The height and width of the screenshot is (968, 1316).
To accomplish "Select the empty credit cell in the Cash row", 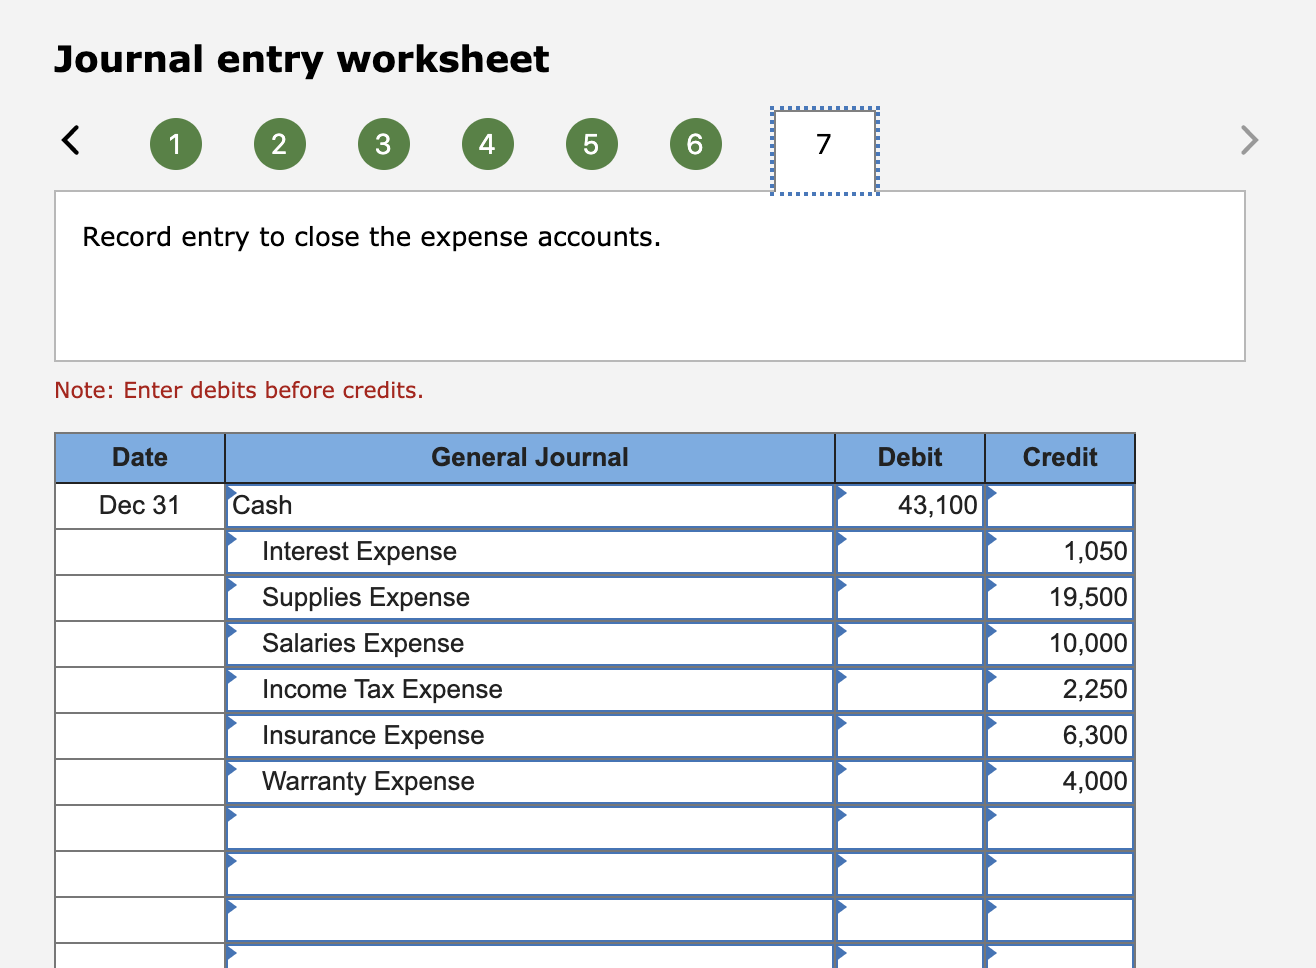I will pyautogui.click(x=1060, y=506).
